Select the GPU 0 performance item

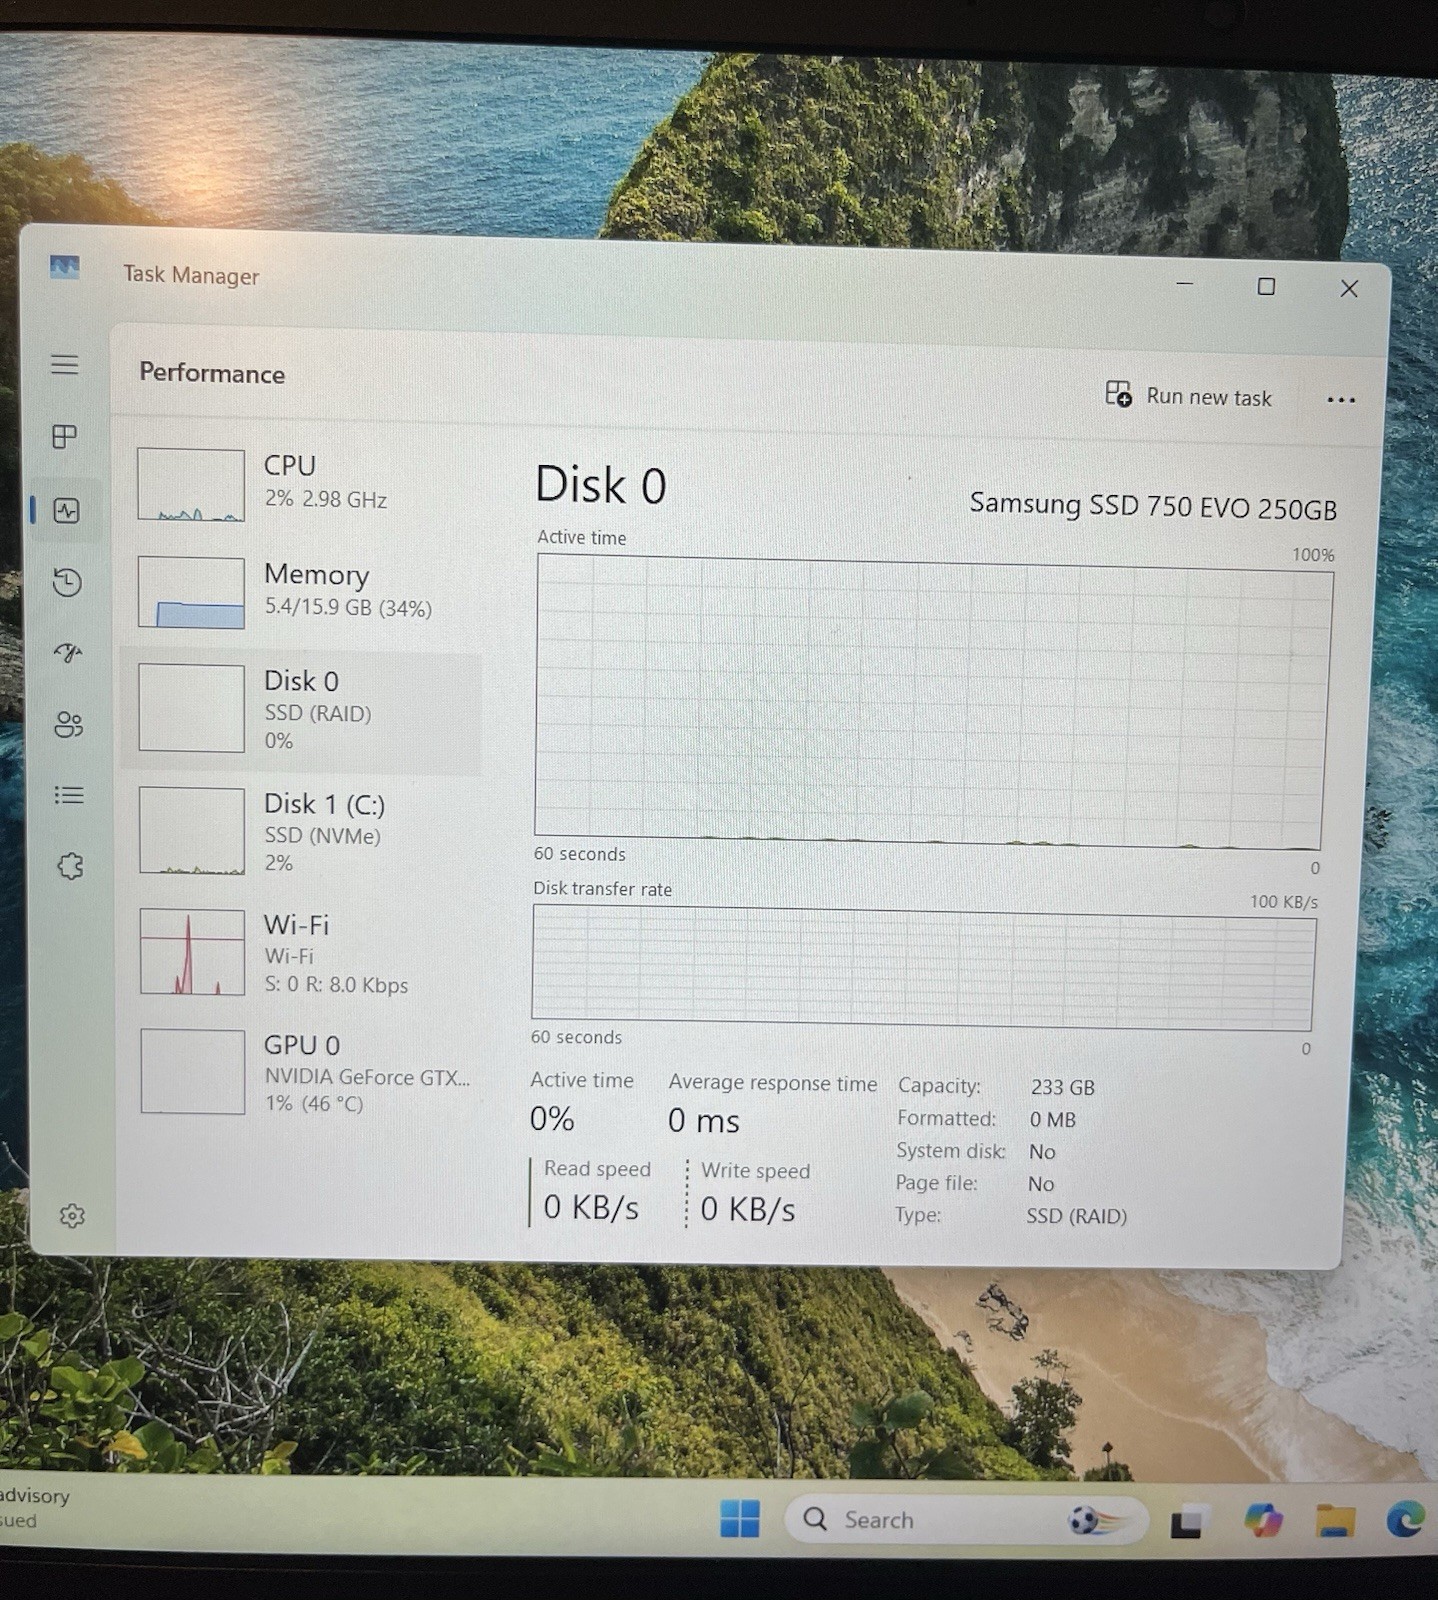[x=305, y=1072]
